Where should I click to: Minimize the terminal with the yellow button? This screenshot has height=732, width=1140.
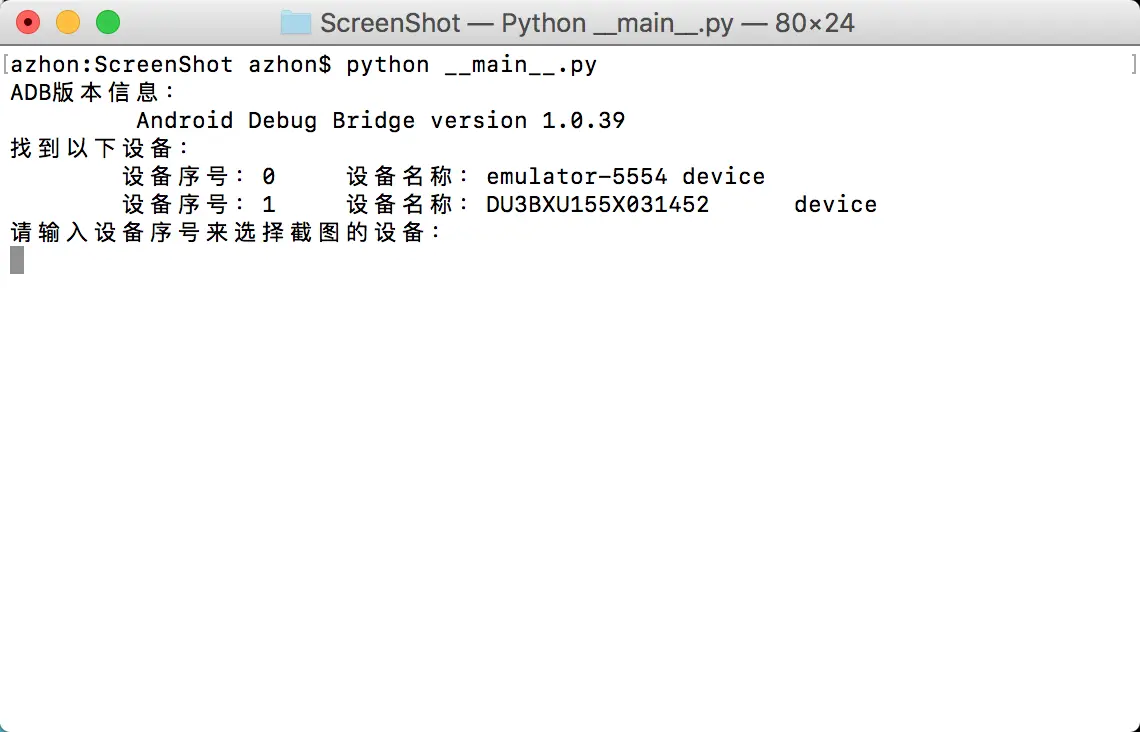(68, 22)
